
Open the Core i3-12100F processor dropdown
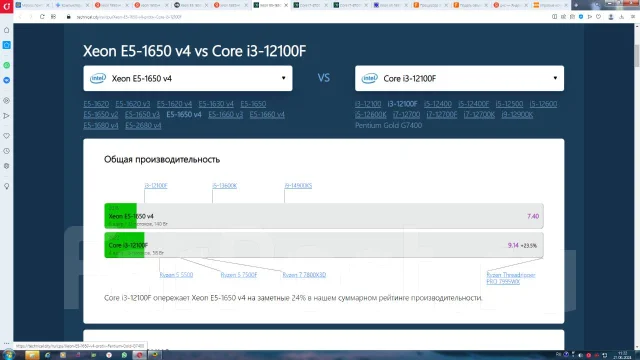pyautogui.click(x=459, y=78)
